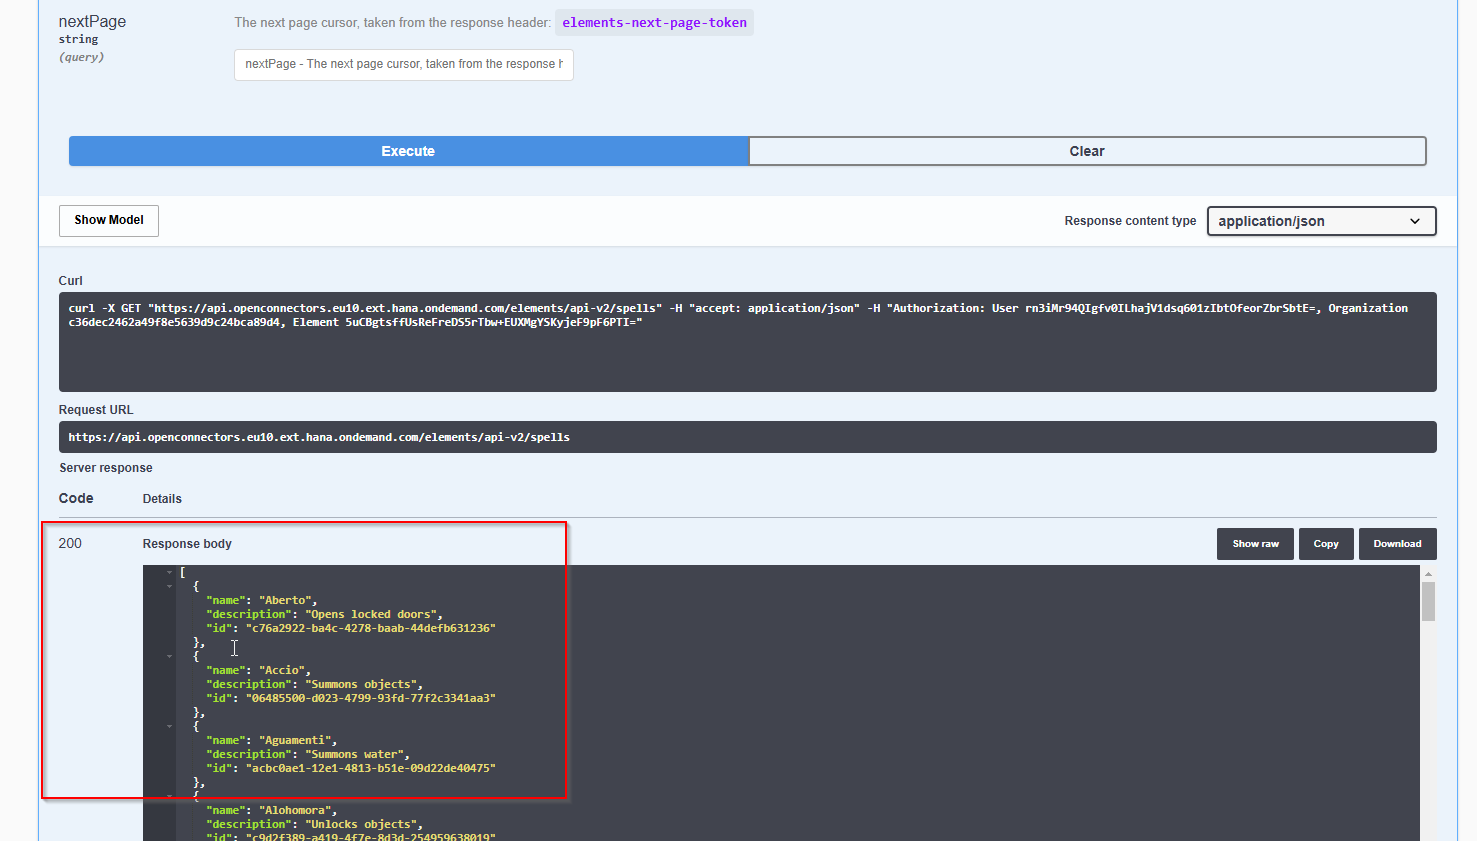Show raw response body

1255,543
